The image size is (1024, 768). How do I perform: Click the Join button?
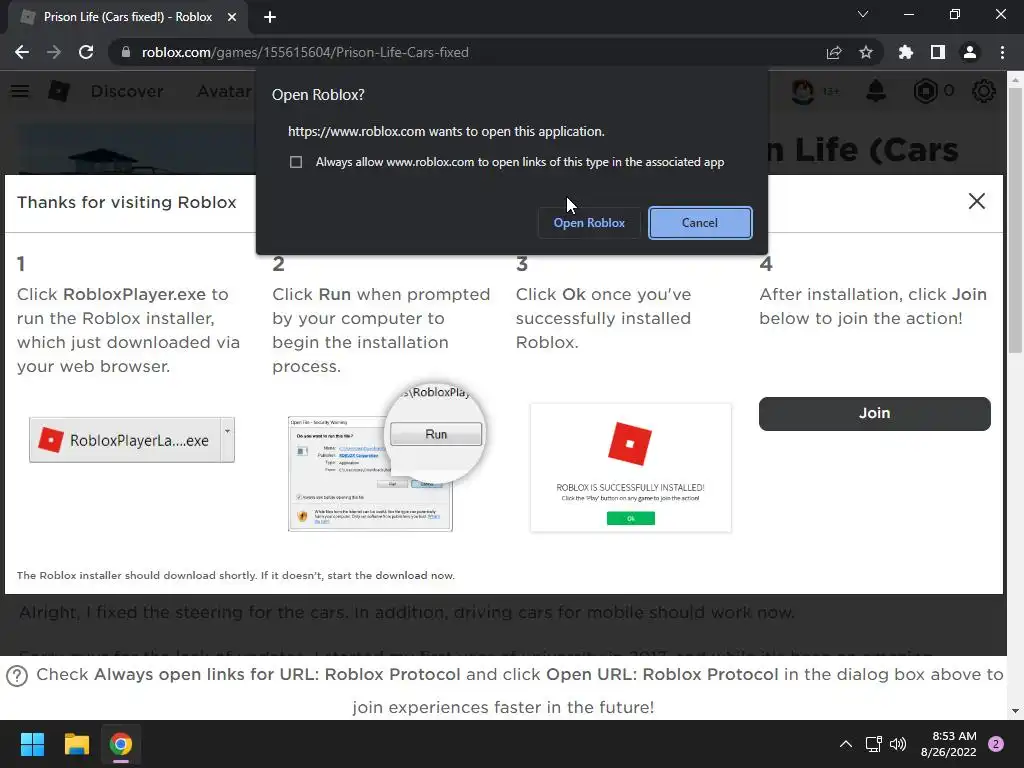pyautogui.click(x=874, y=413)
